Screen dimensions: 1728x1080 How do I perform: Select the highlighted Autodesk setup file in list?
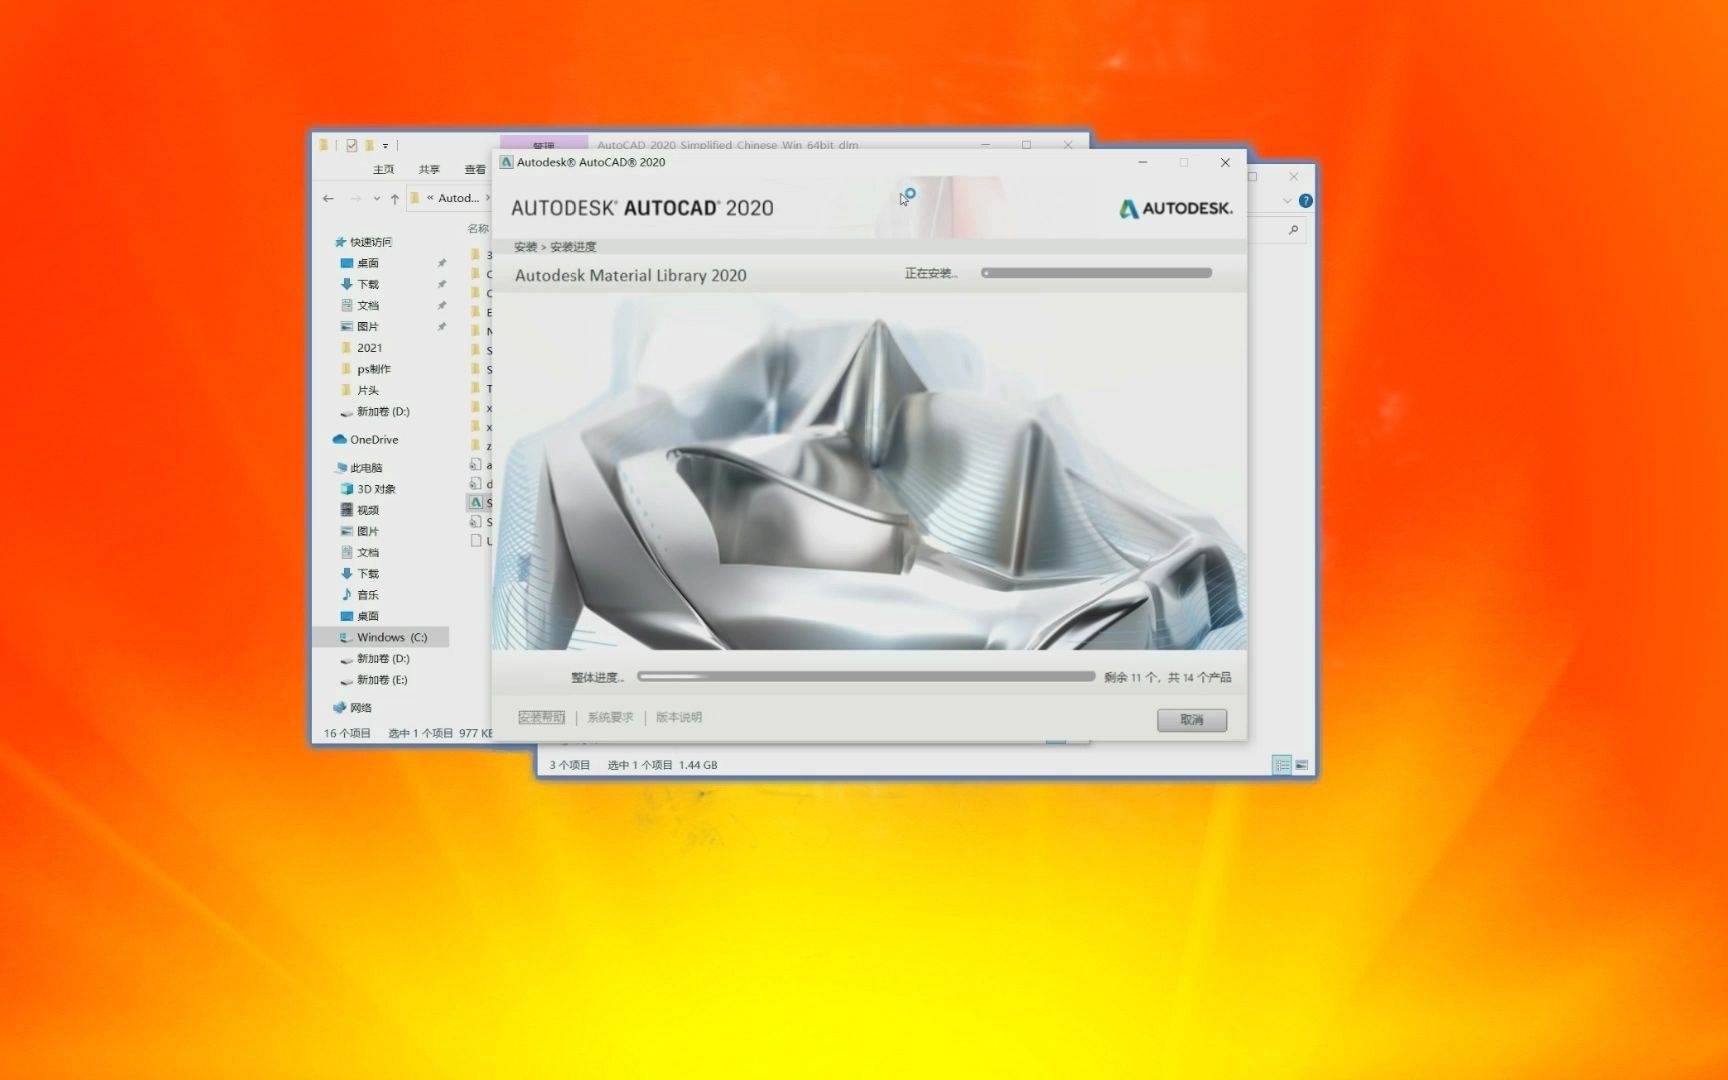click(480, 503)
